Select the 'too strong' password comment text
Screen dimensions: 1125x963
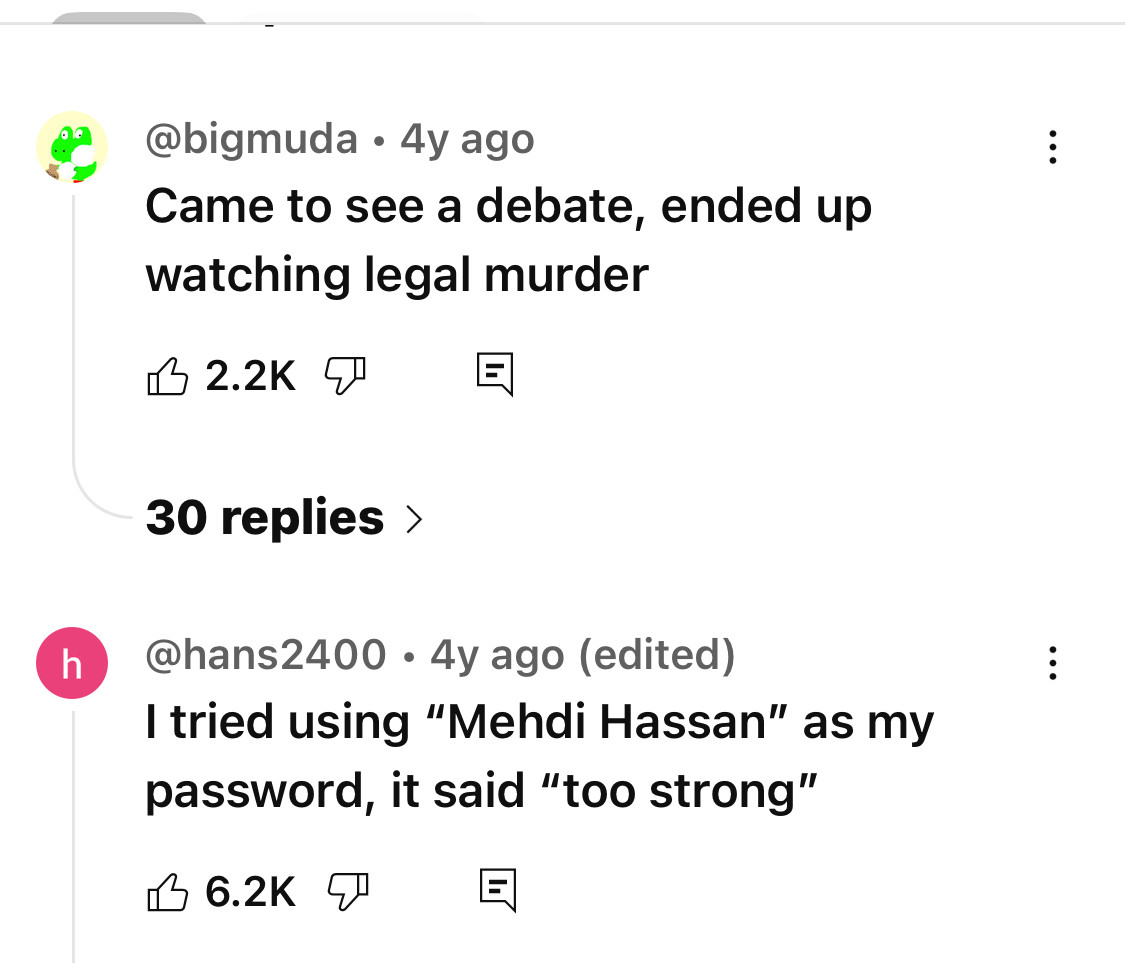click(x=540, y=756)
